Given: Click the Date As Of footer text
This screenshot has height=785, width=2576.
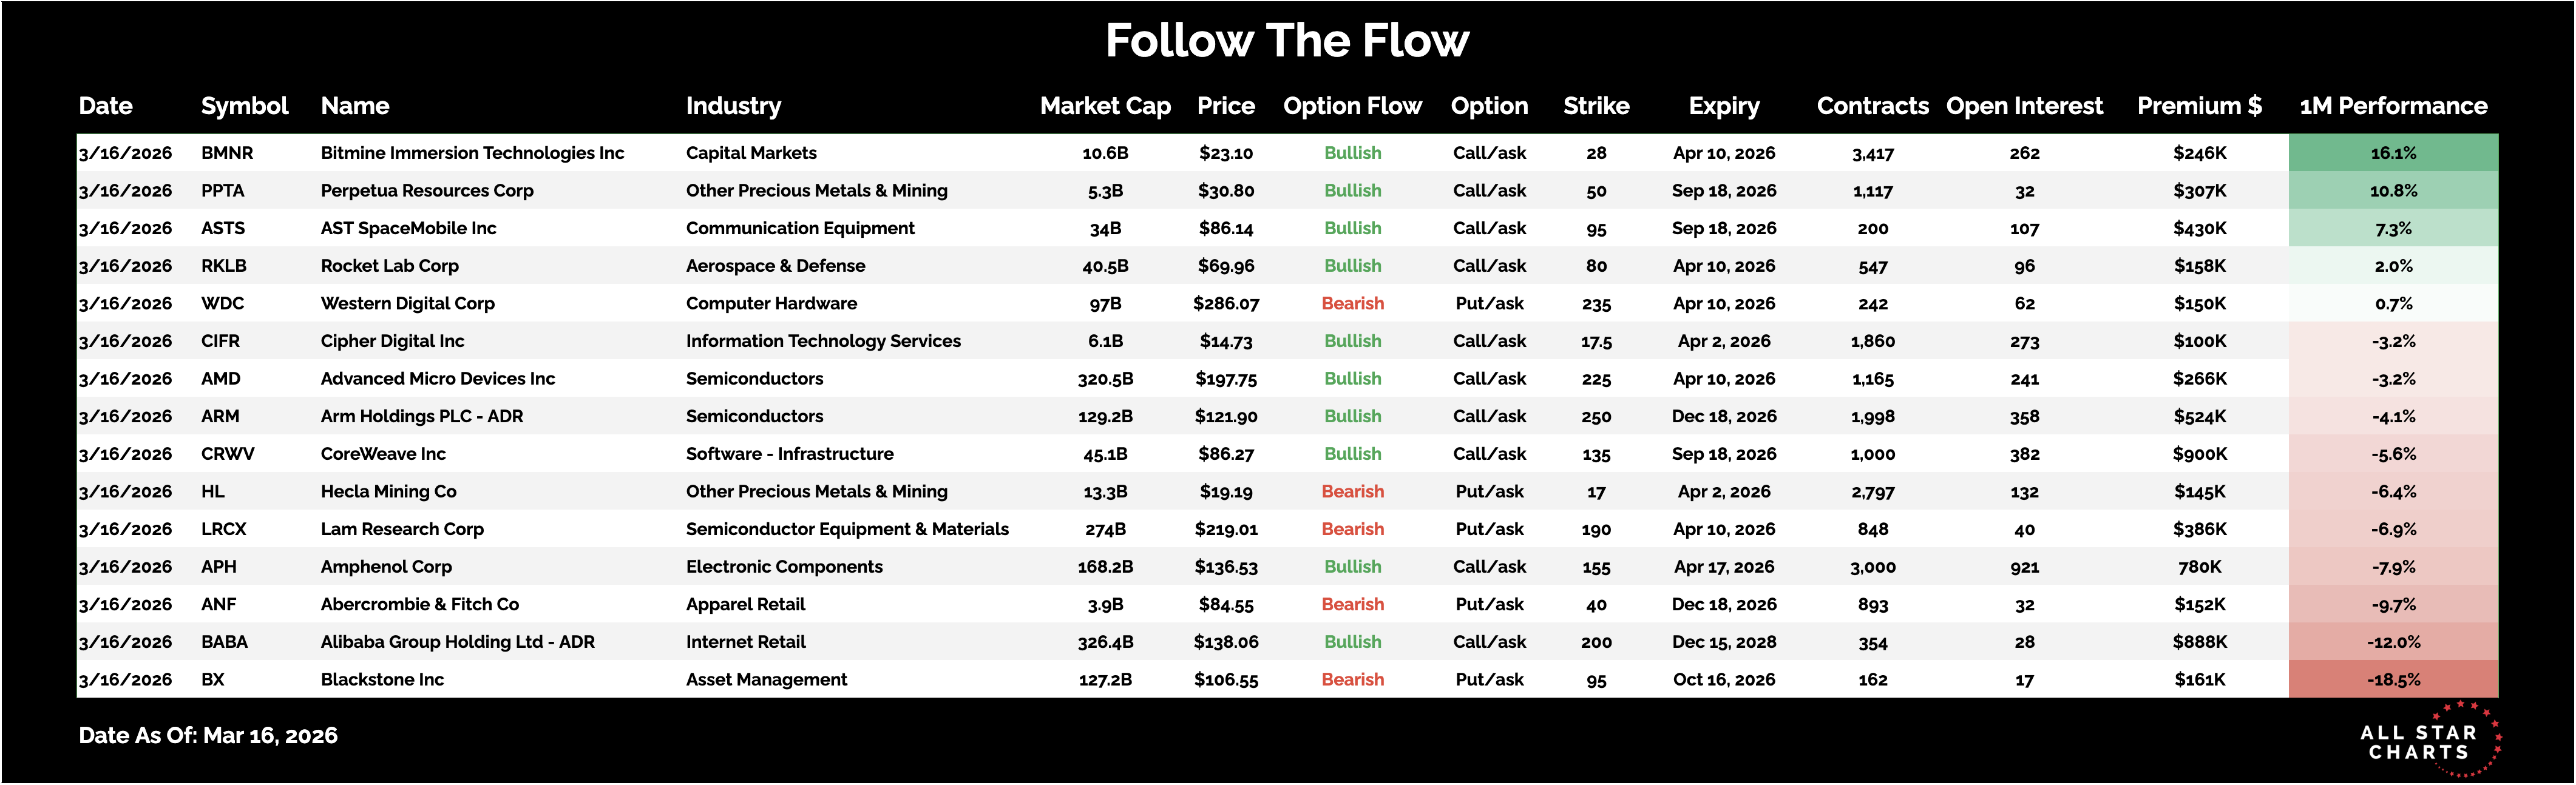Looking at the screenshot, I should pyautogui.click(x=208, y=736).
